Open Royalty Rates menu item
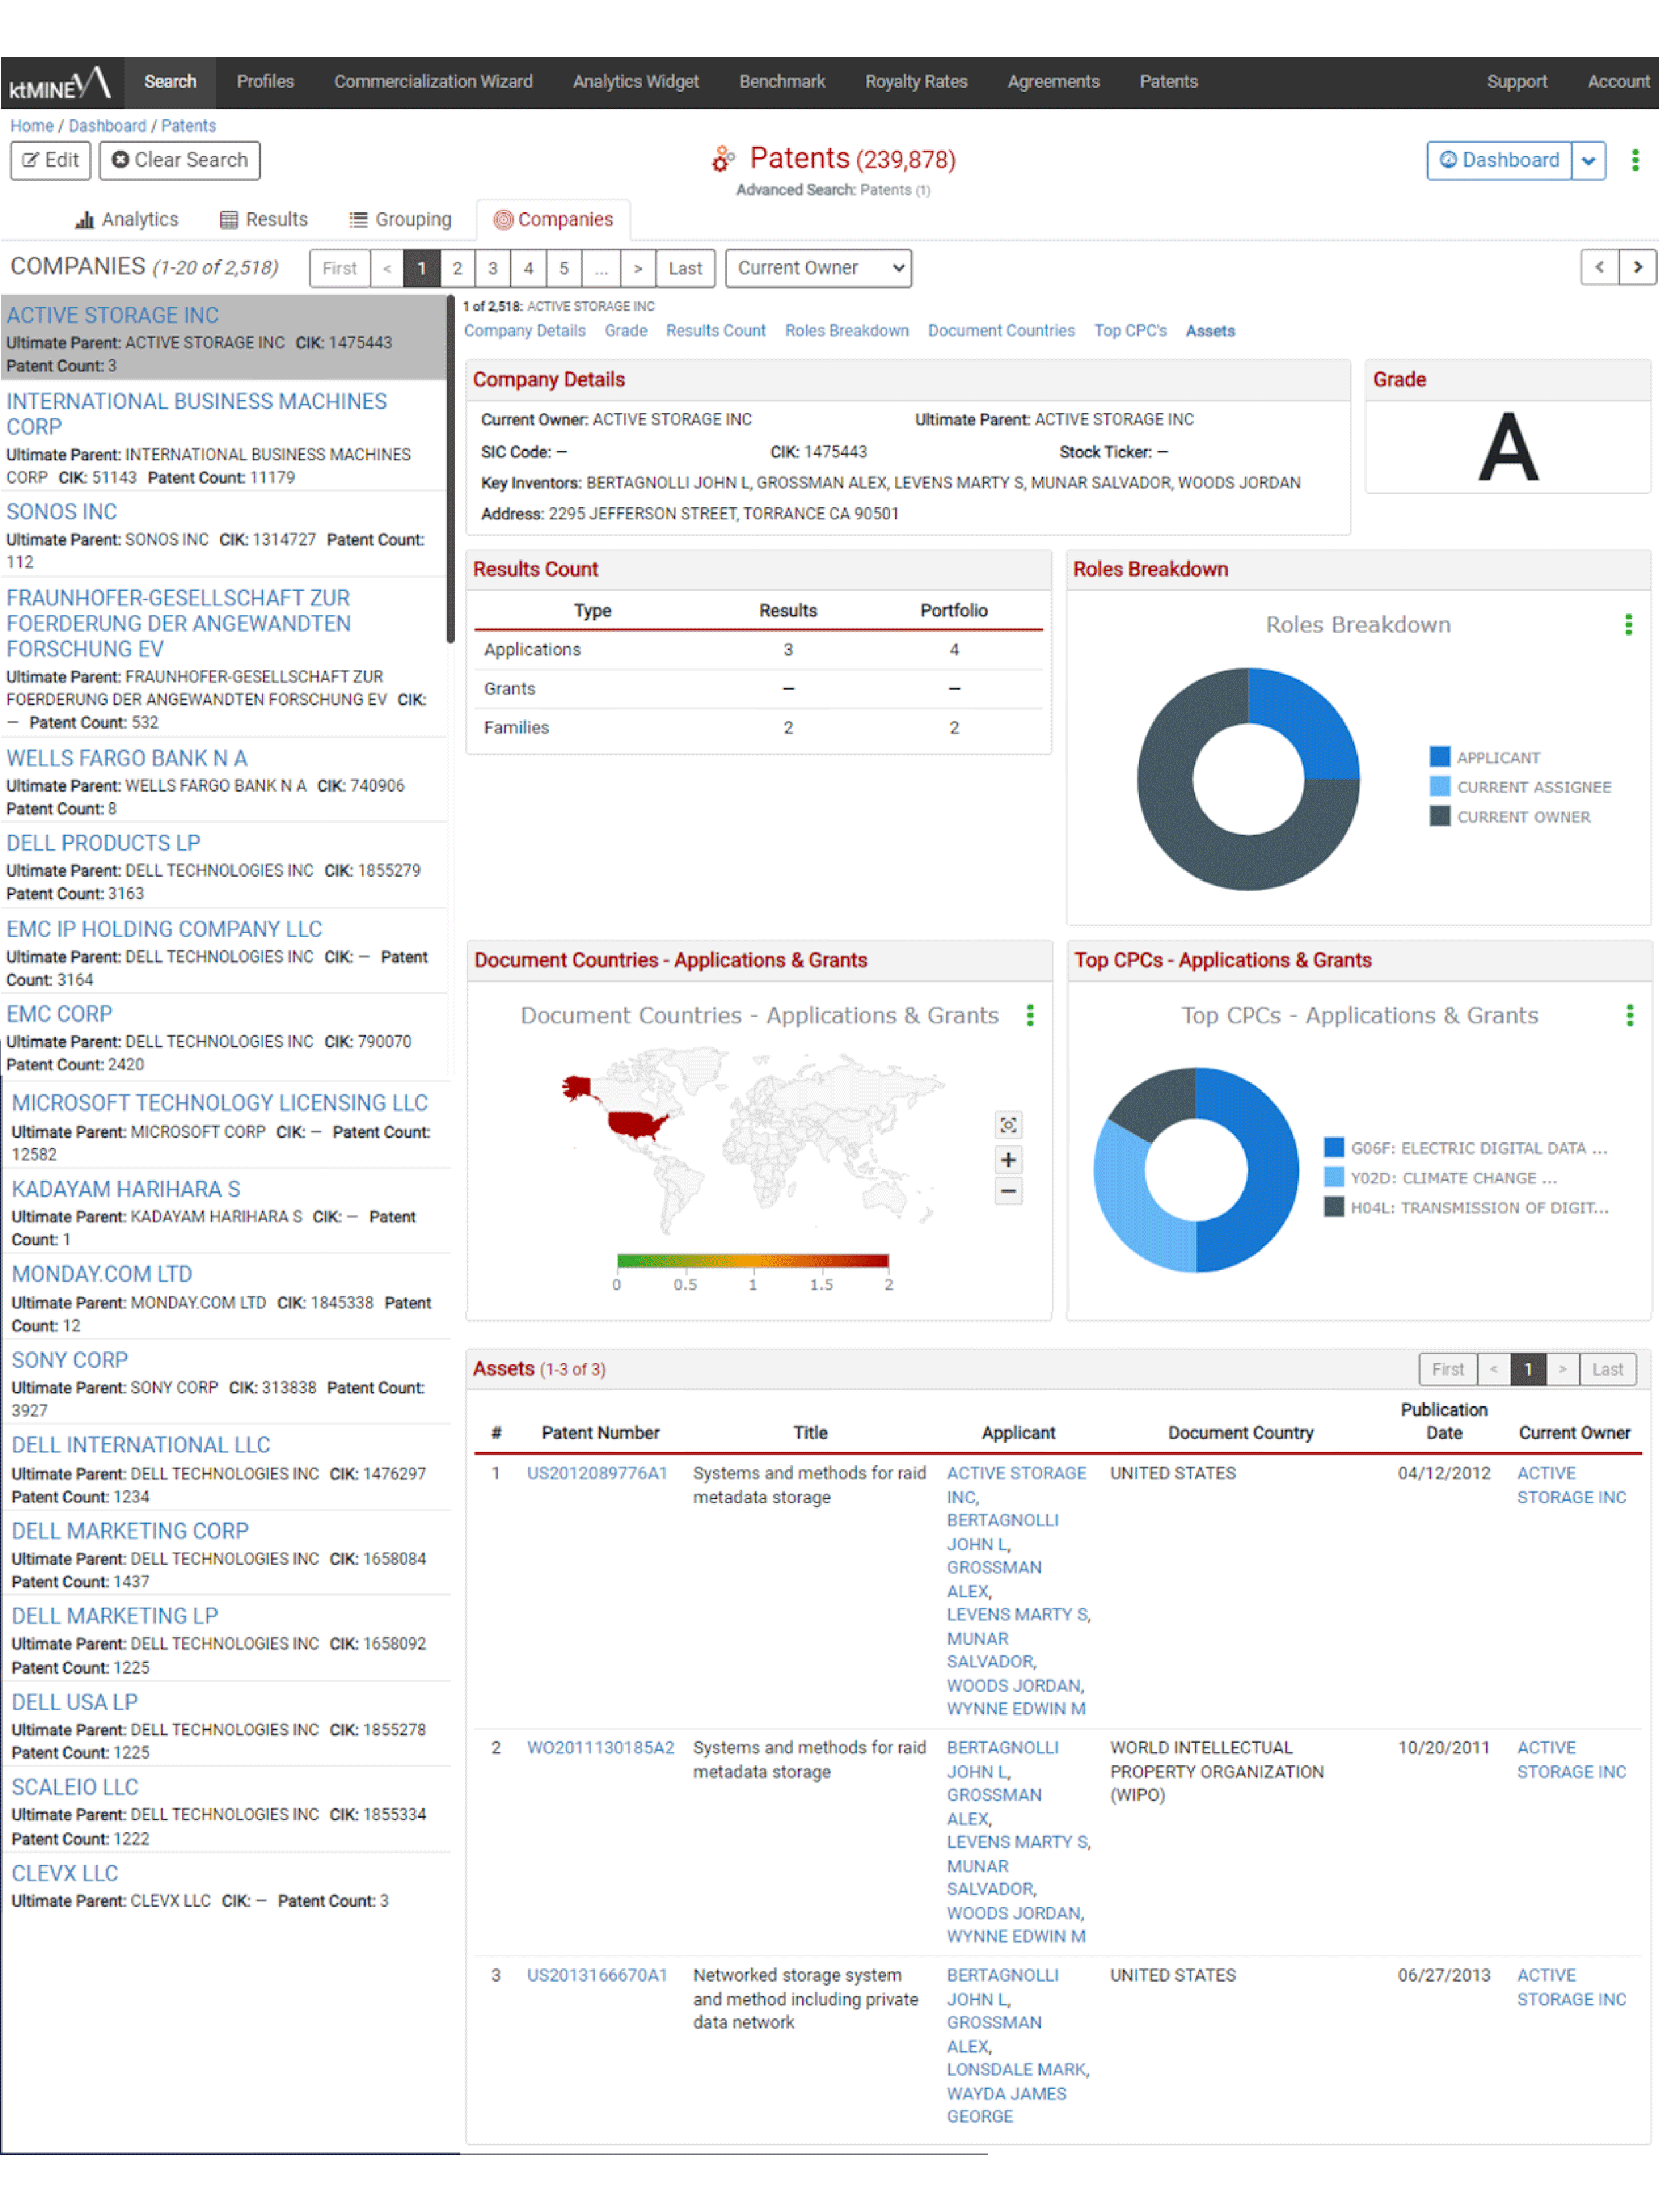The height and width of the screenshot is (2212, 1659). point(916,82)
